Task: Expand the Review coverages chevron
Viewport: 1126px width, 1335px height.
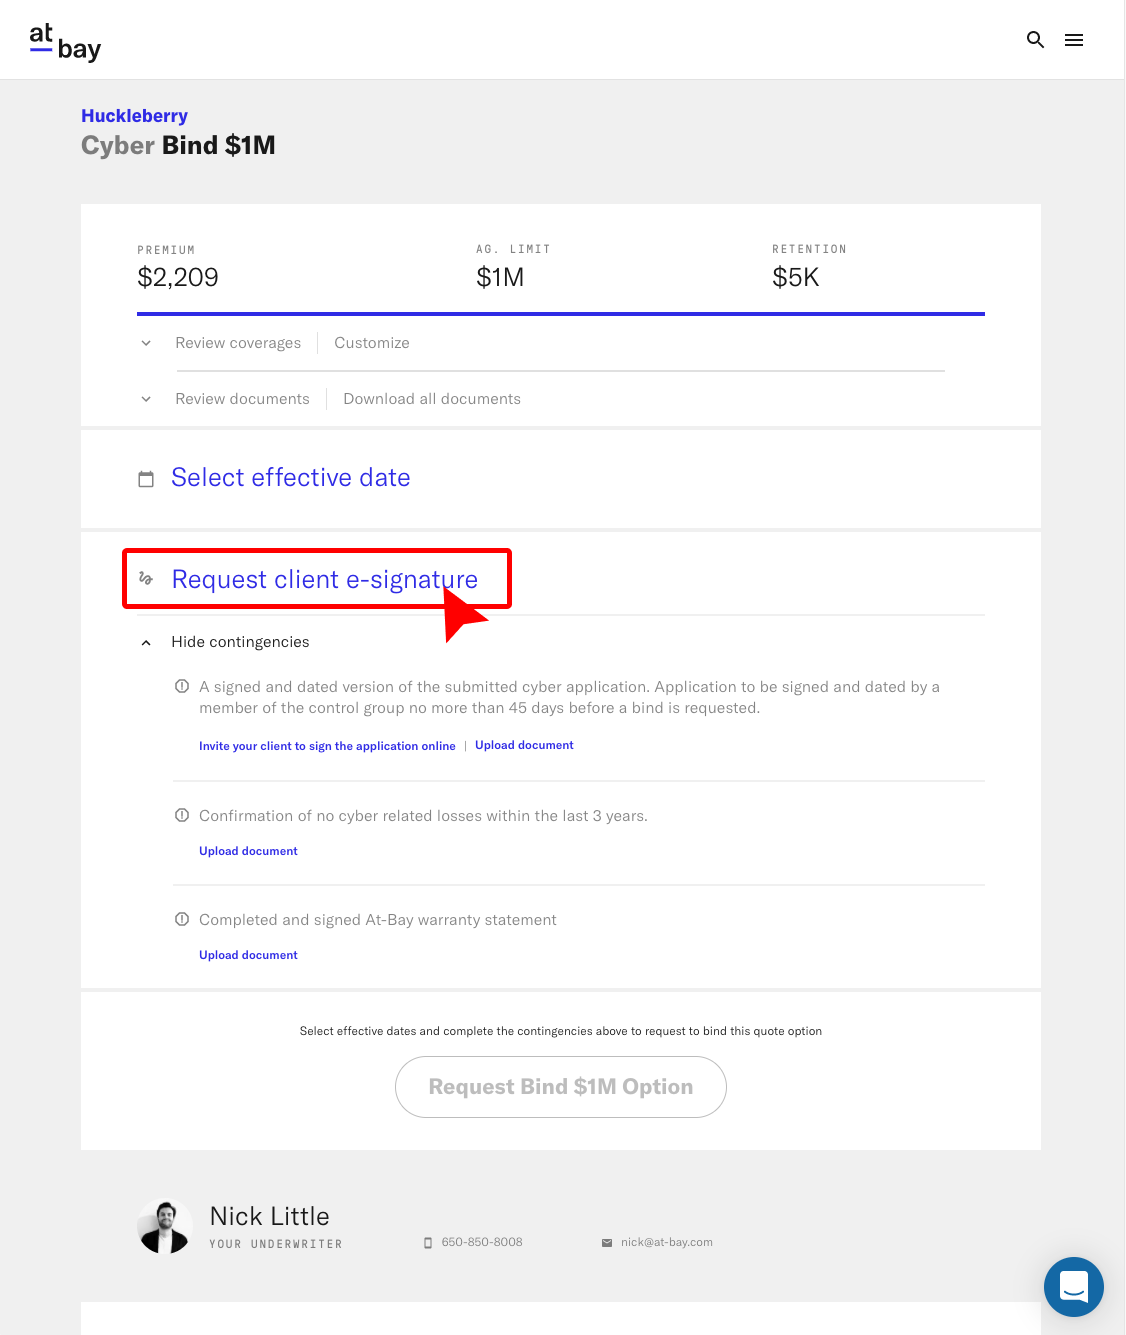Action: (x=146, y=343)
